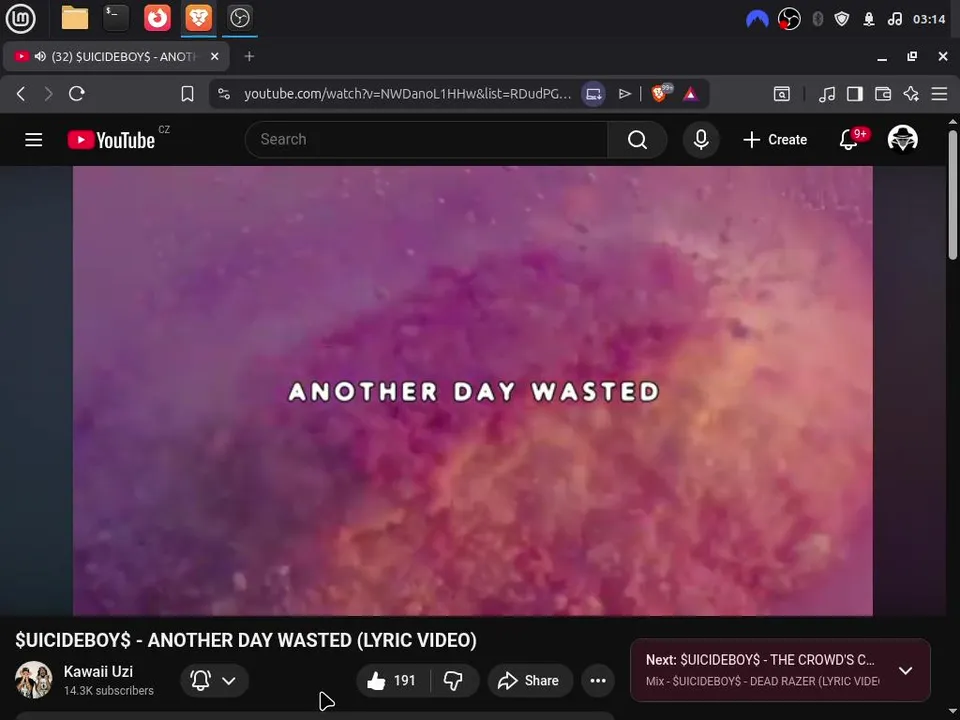Click Next: $UICIDEBOY$ - THE CROWD'S C... text
The width and height of the screenshot is (960, 720).
point(760,660)
